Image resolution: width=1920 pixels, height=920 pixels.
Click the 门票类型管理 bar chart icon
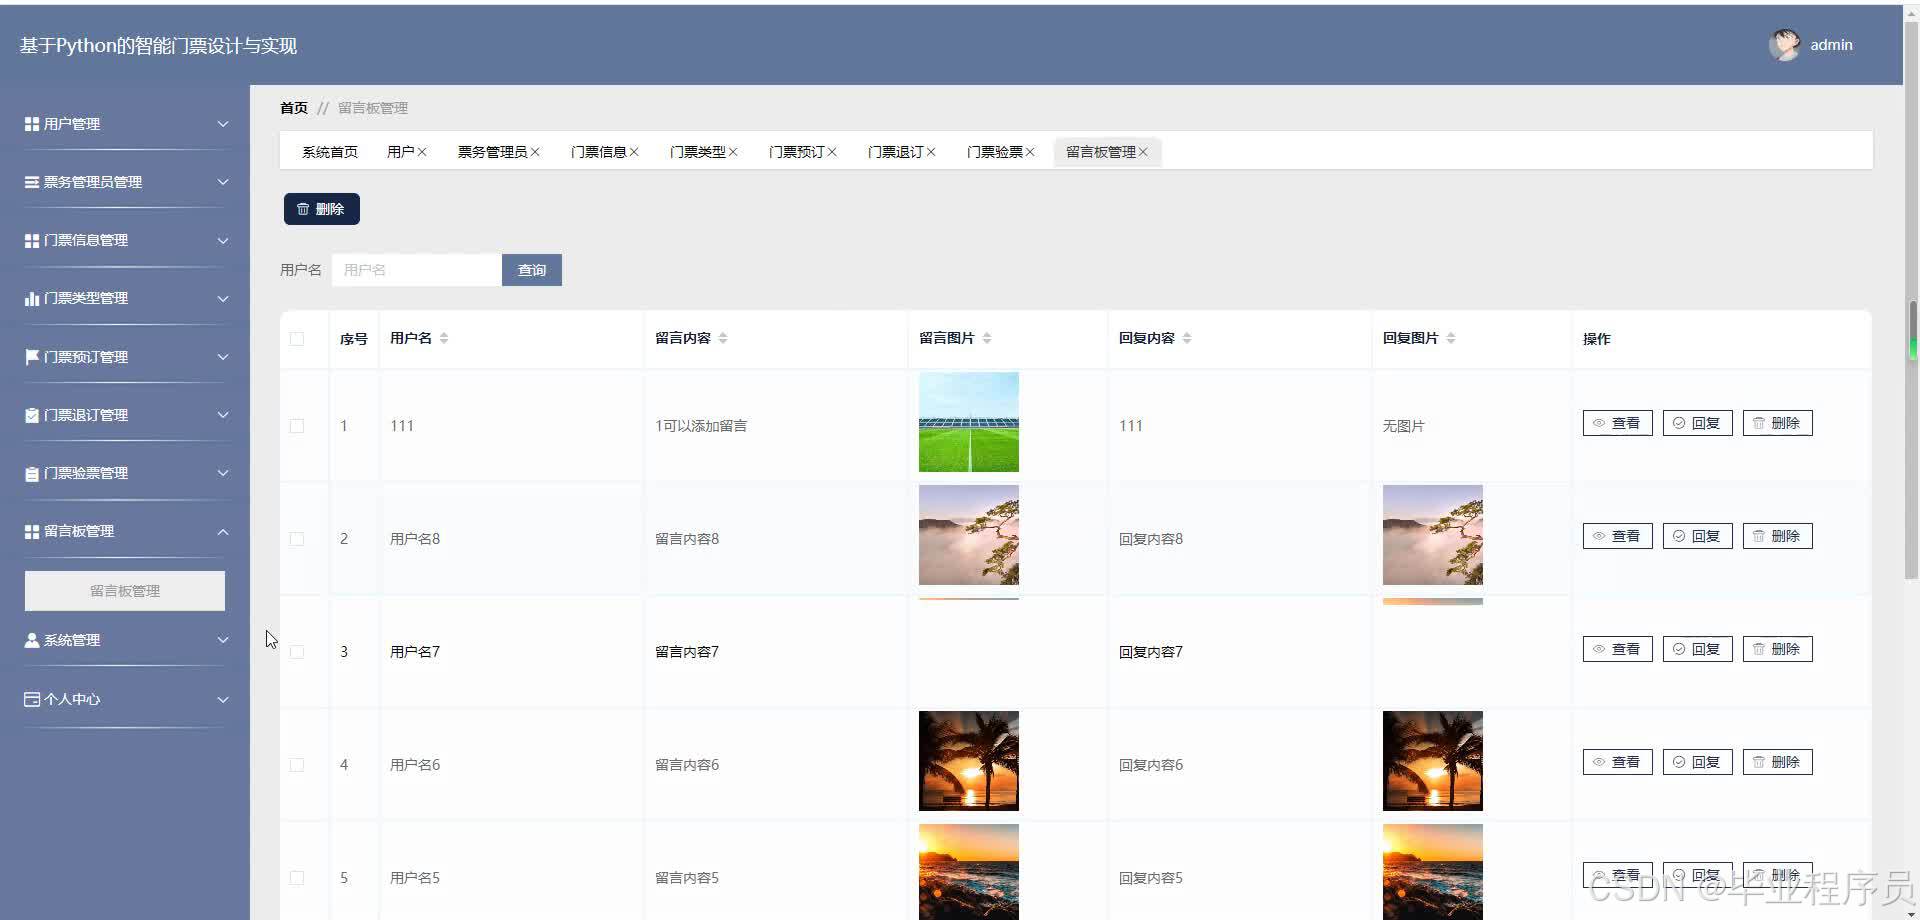coord(32,298)
